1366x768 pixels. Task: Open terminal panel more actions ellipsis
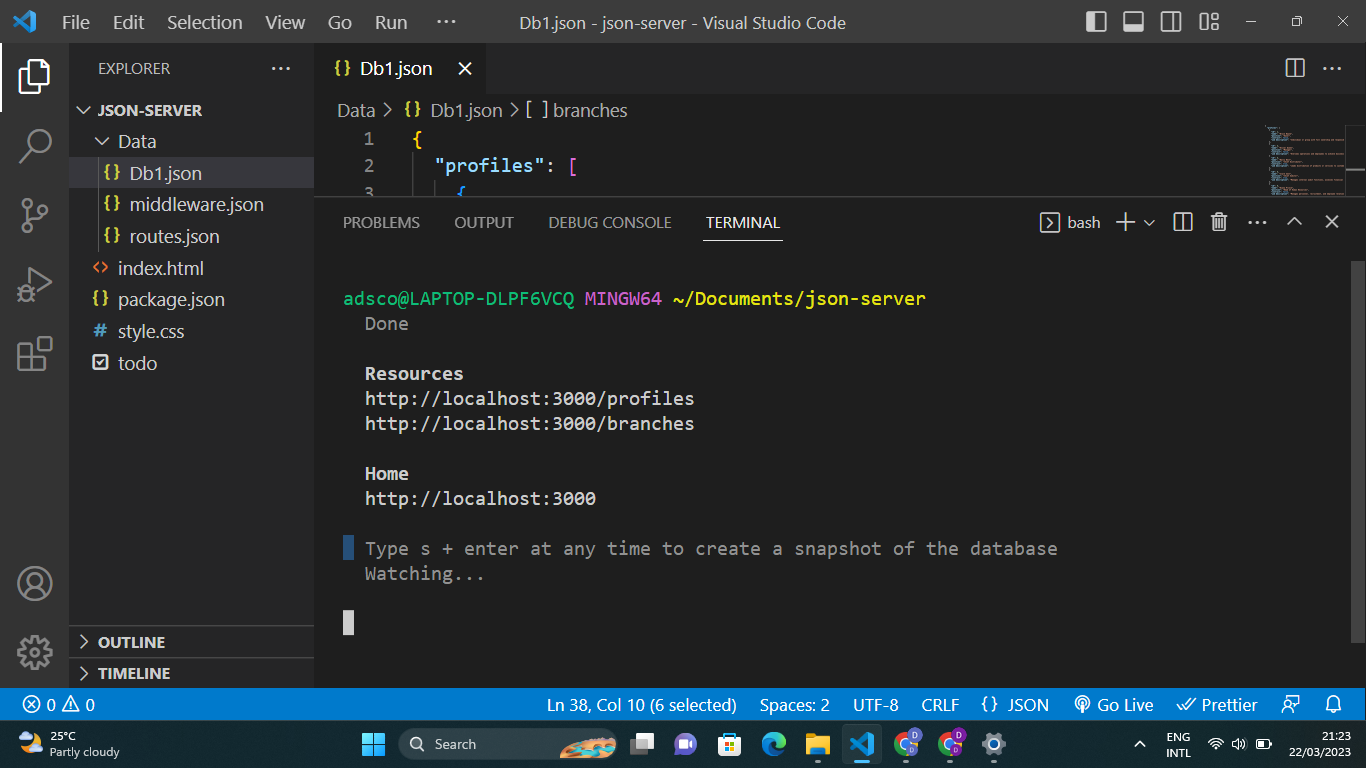1257,222
